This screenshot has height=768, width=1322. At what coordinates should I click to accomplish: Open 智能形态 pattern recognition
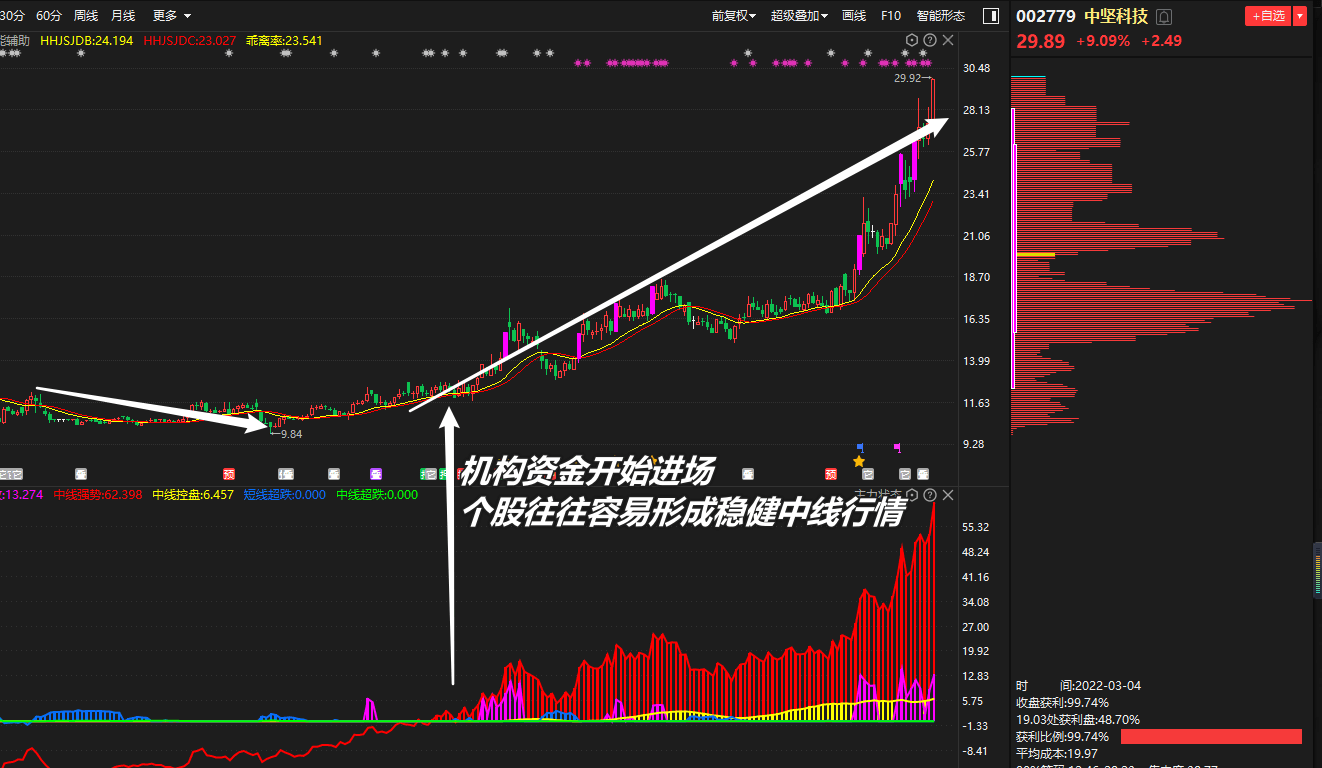click(941, 15)
